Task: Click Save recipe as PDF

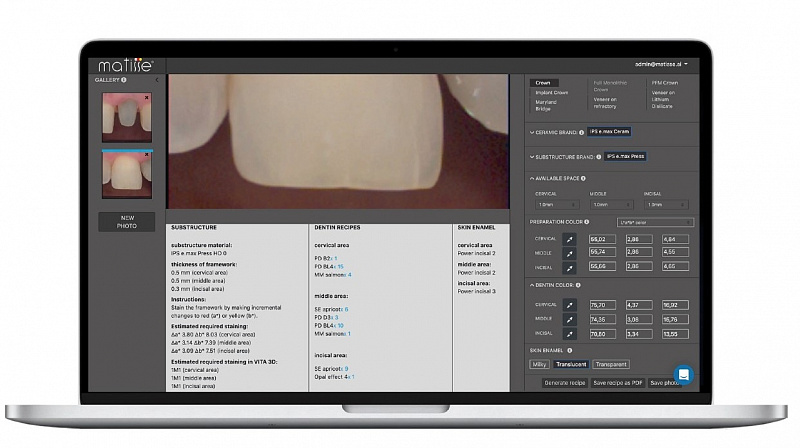Action: pyautogui.click(x=617, y=383)
